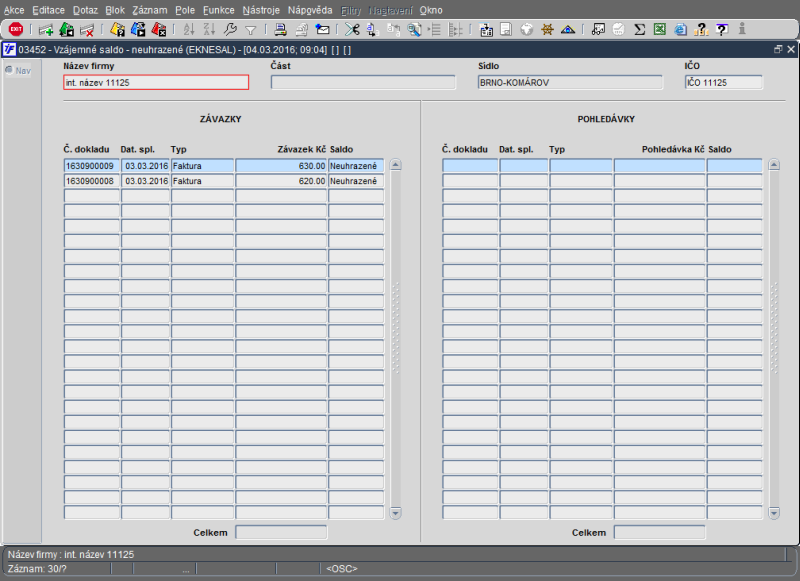This screenshot has width=800, height=581.
Task: Click the Celkem total field under Pohledávky
Action: click(x=660, y=533)
